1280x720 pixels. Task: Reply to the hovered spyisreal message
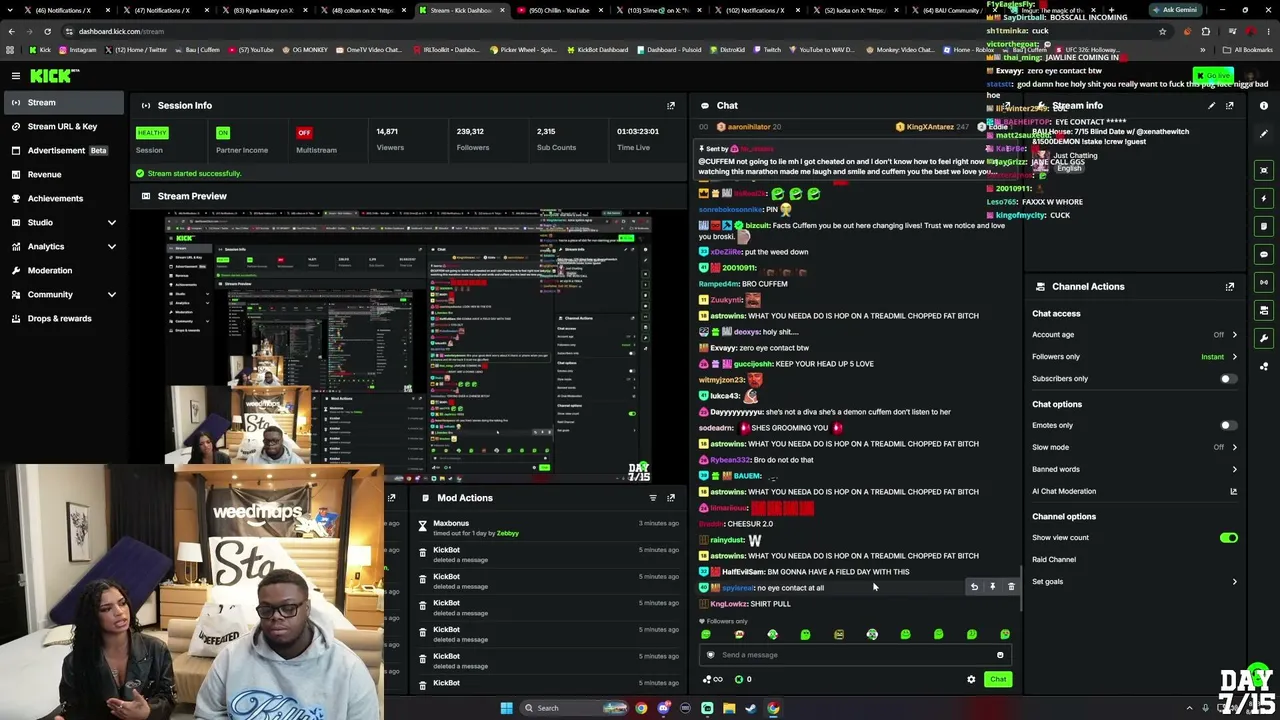[x=974, y=587]
